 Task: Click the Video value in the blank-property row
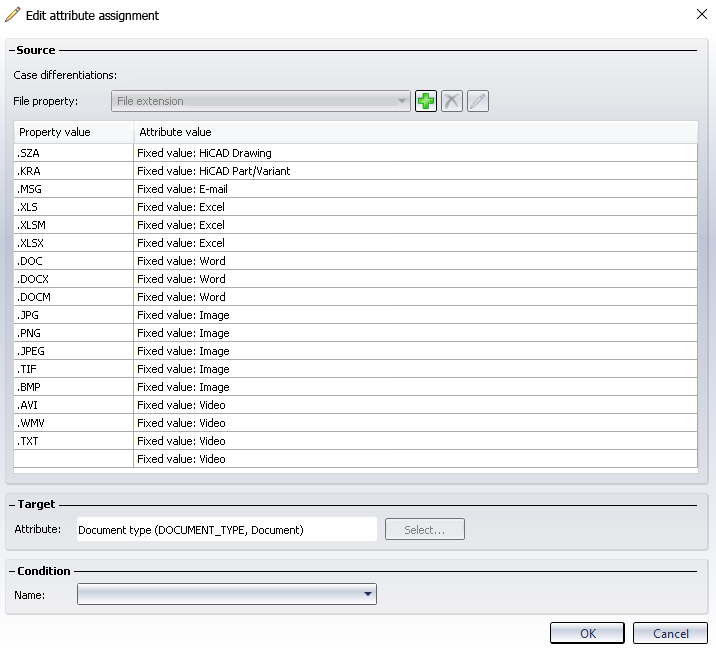tap(416, 459)
